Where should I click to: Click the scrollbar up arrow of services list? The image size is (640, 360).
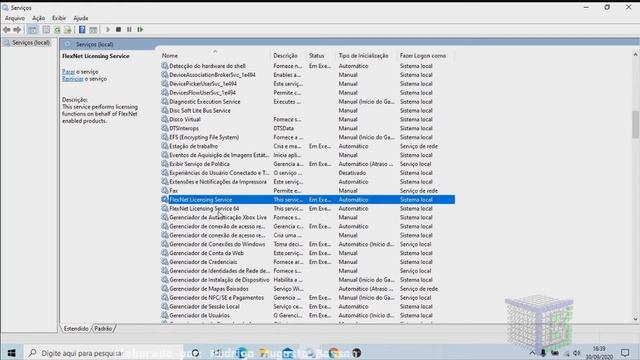click(636, 54)
